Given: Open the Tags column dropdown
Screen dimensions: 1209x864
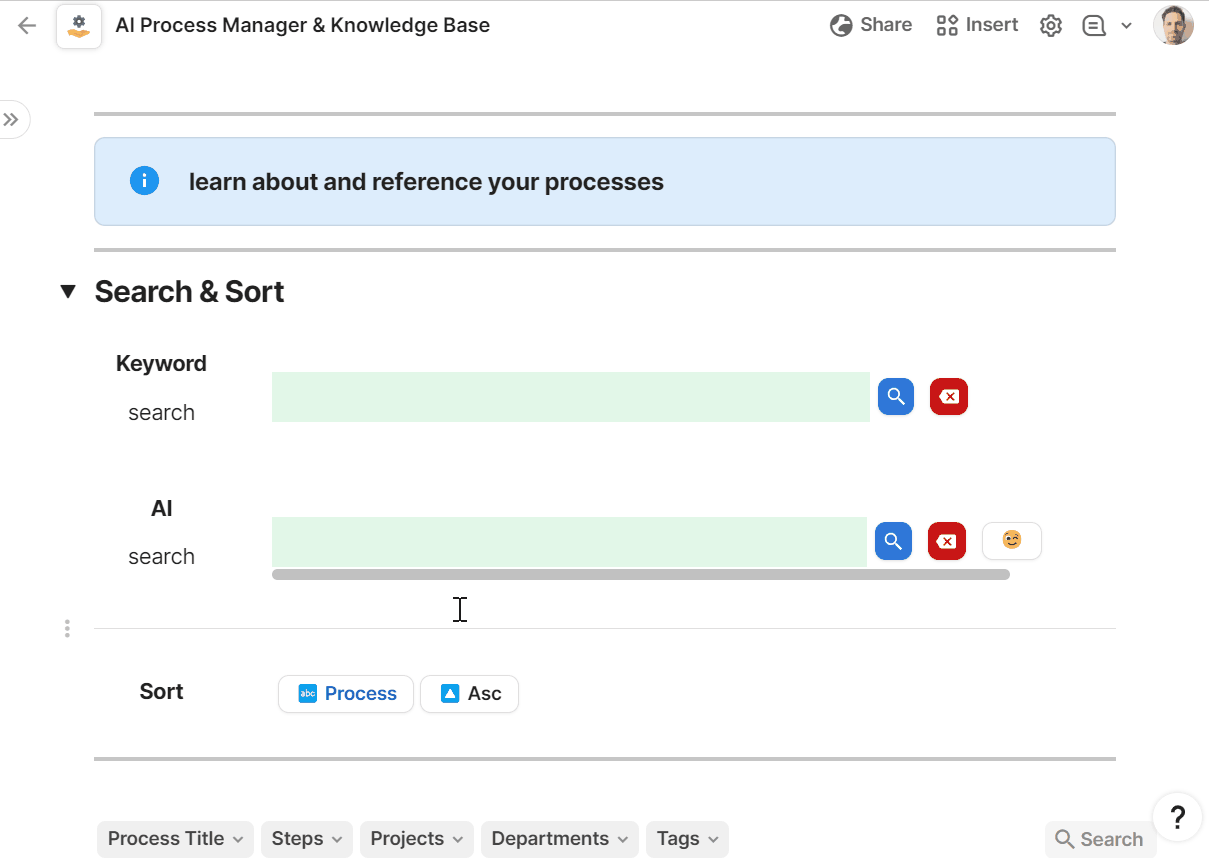Looking at the screenshot, I should 687,839.
